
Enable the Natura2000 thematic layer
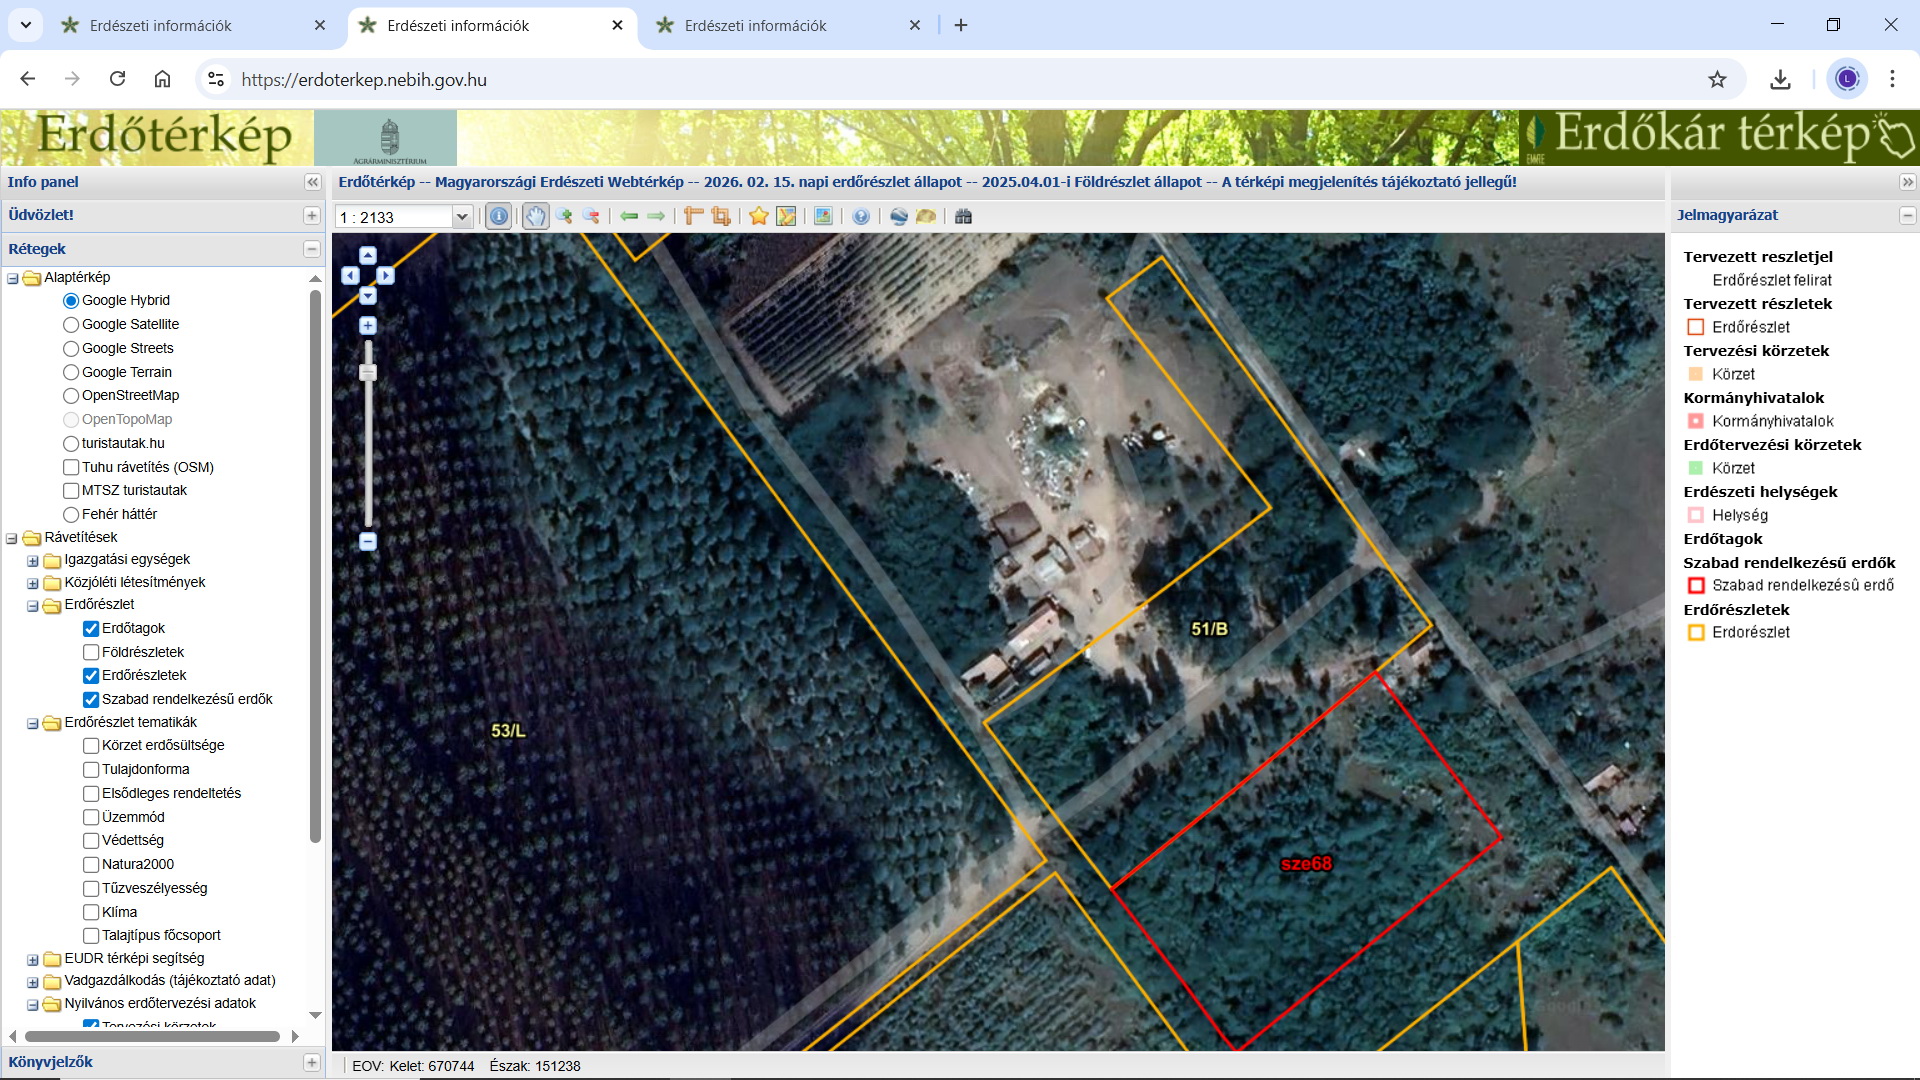91,864
